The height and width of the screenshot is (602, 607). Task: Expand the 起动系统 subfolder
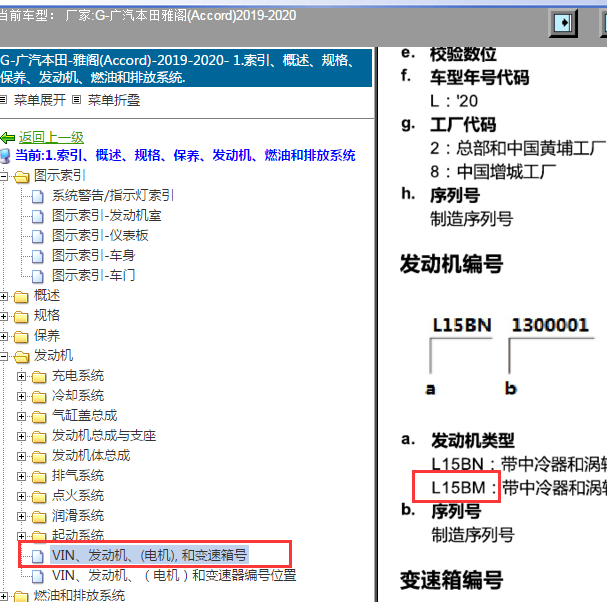point(22,536)
